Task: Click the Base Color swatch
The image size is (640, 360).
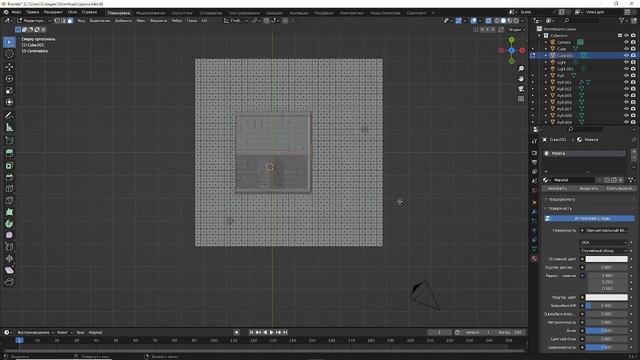Action: [x=607, y=259]
